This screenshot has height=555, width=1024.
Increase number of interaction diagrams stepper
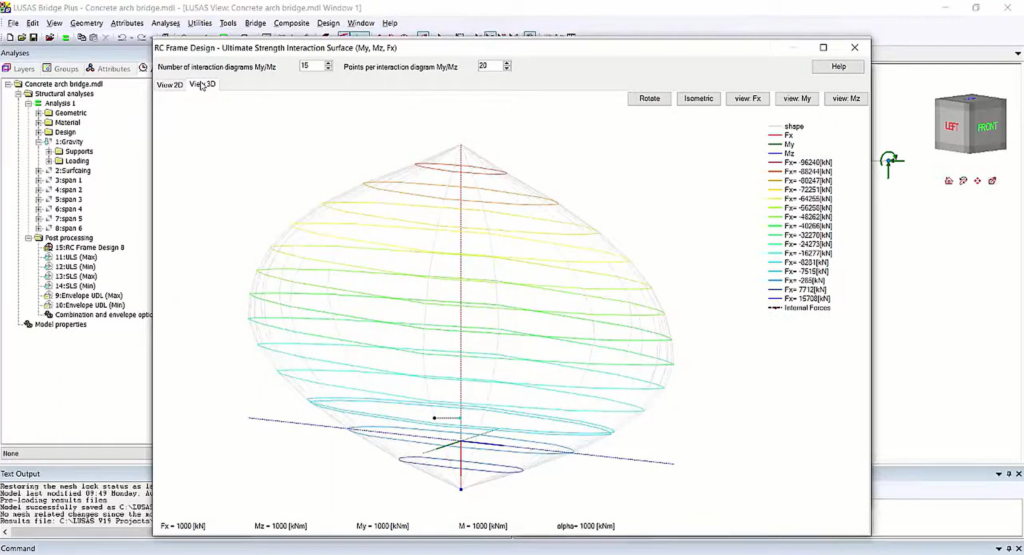pyautogui.click(x=329, y=63)
